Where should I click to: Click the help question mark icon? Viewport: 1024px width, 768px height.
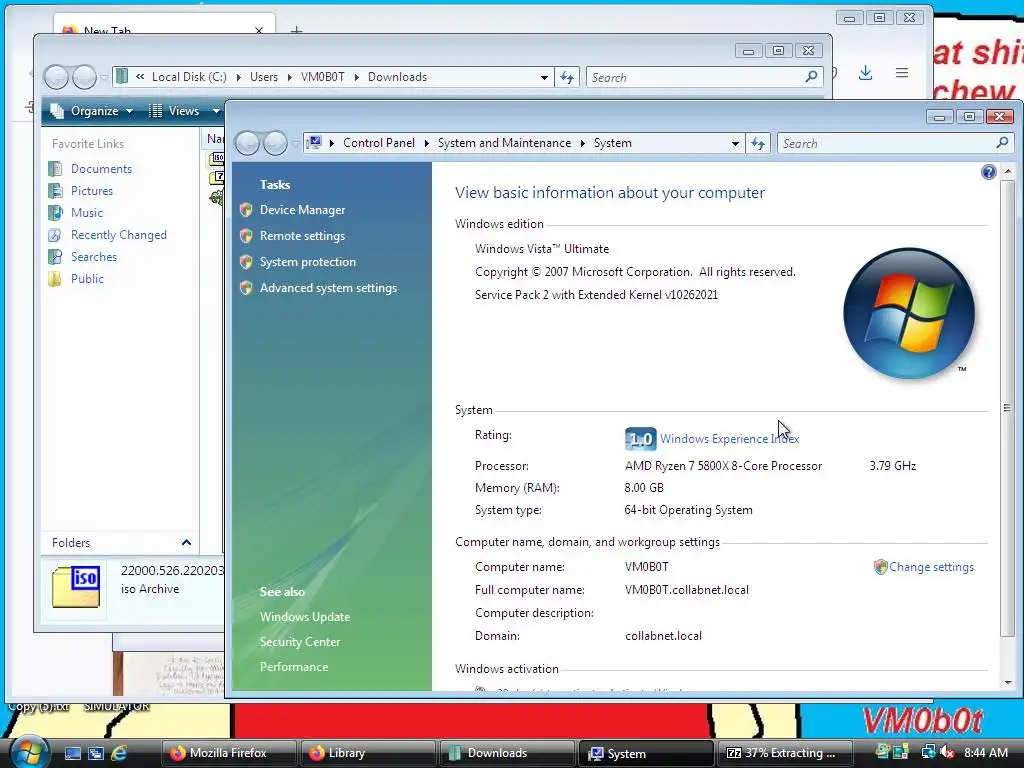[x=988, y=172]
